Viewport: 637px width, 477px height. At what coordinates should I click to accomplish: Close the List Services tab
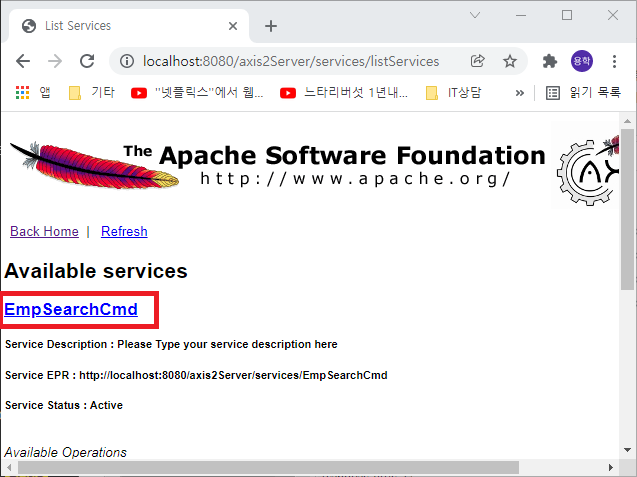click(233, 26)
